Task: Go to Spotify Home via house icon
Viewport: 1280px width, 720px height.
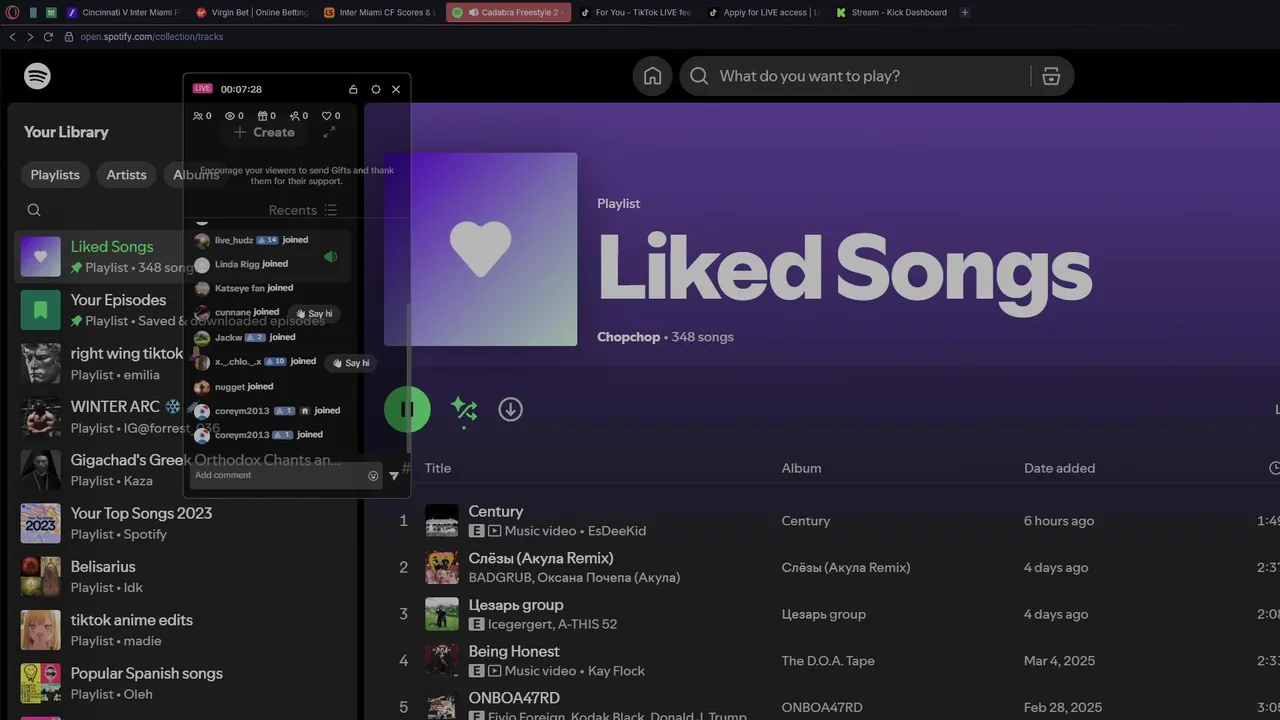Action: pyautogui.click(x=652, y=76)
